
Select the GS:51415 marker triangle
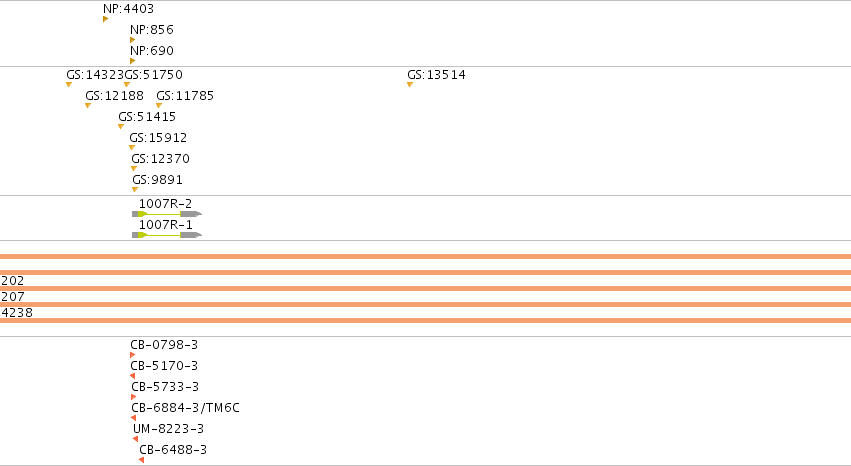pyautogui.click(x=121, y=127)
